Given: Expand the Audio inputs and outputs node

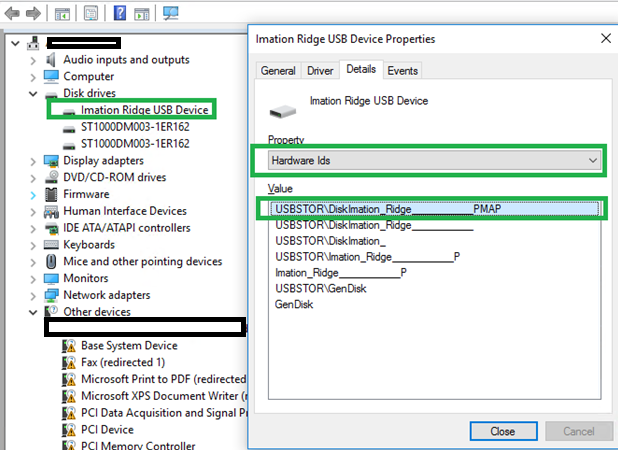Looking at the screenshot, I should pyautogui.click(x=33, y=60).
